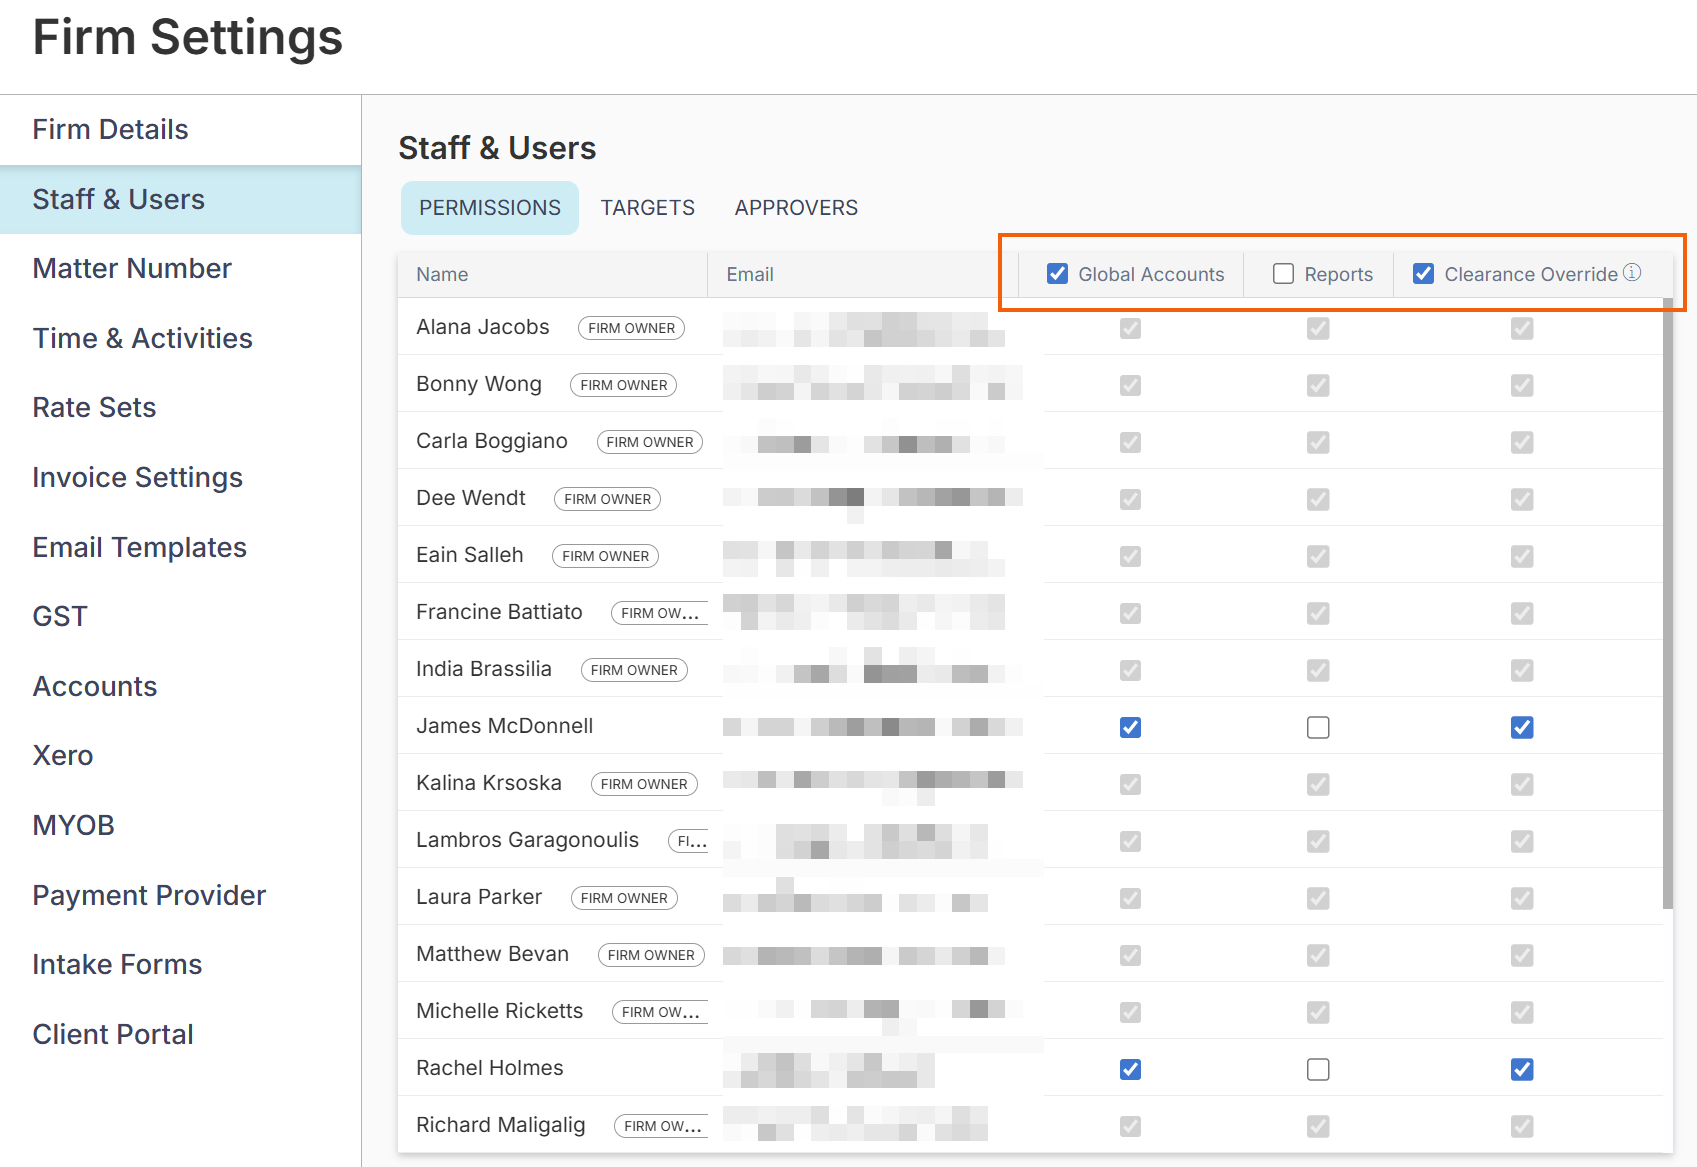Enable Reports for James McDonnell
Screen dimensions: 1697x1167
pos(1318,727)
